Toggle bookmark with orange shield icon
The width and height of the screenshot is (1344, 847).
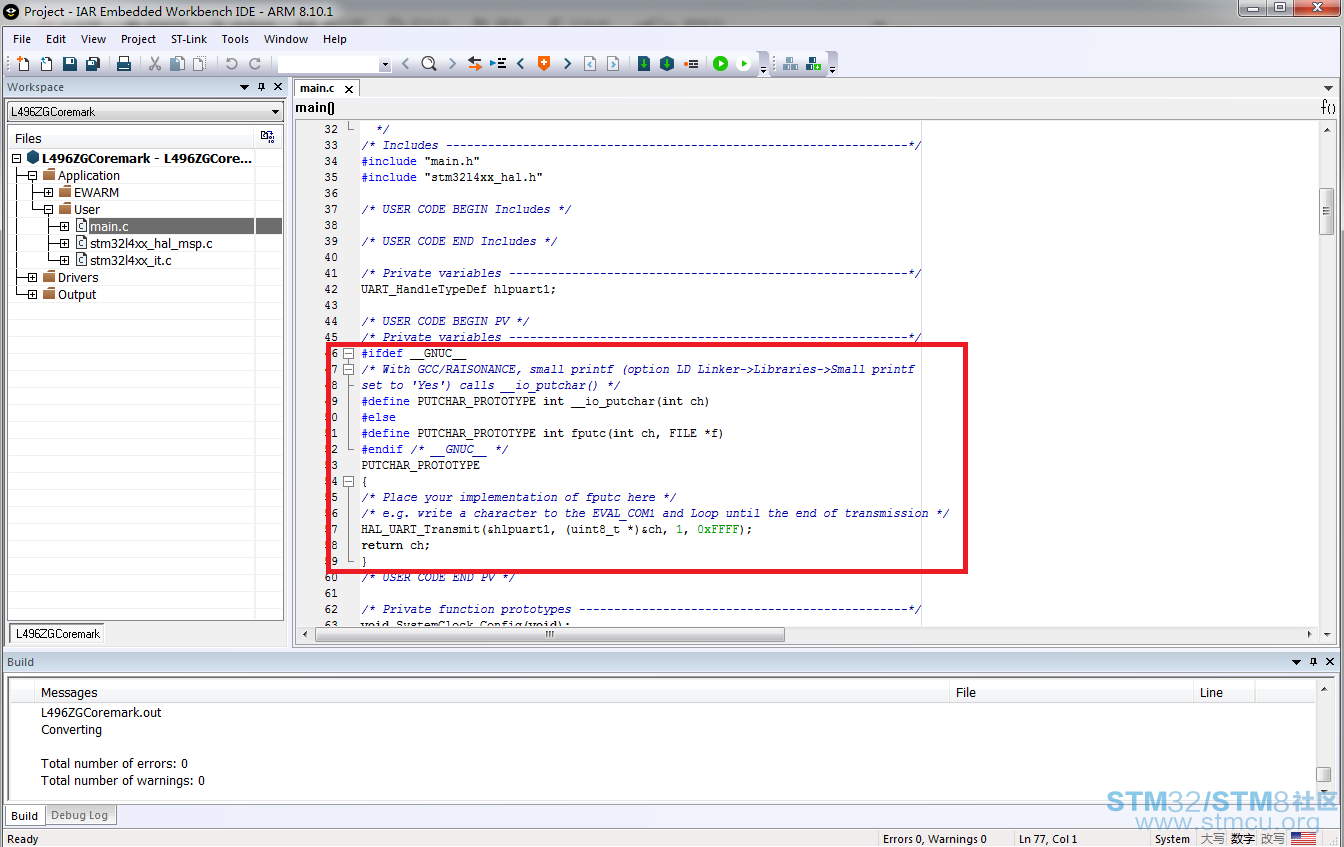(x=543, y=64)
